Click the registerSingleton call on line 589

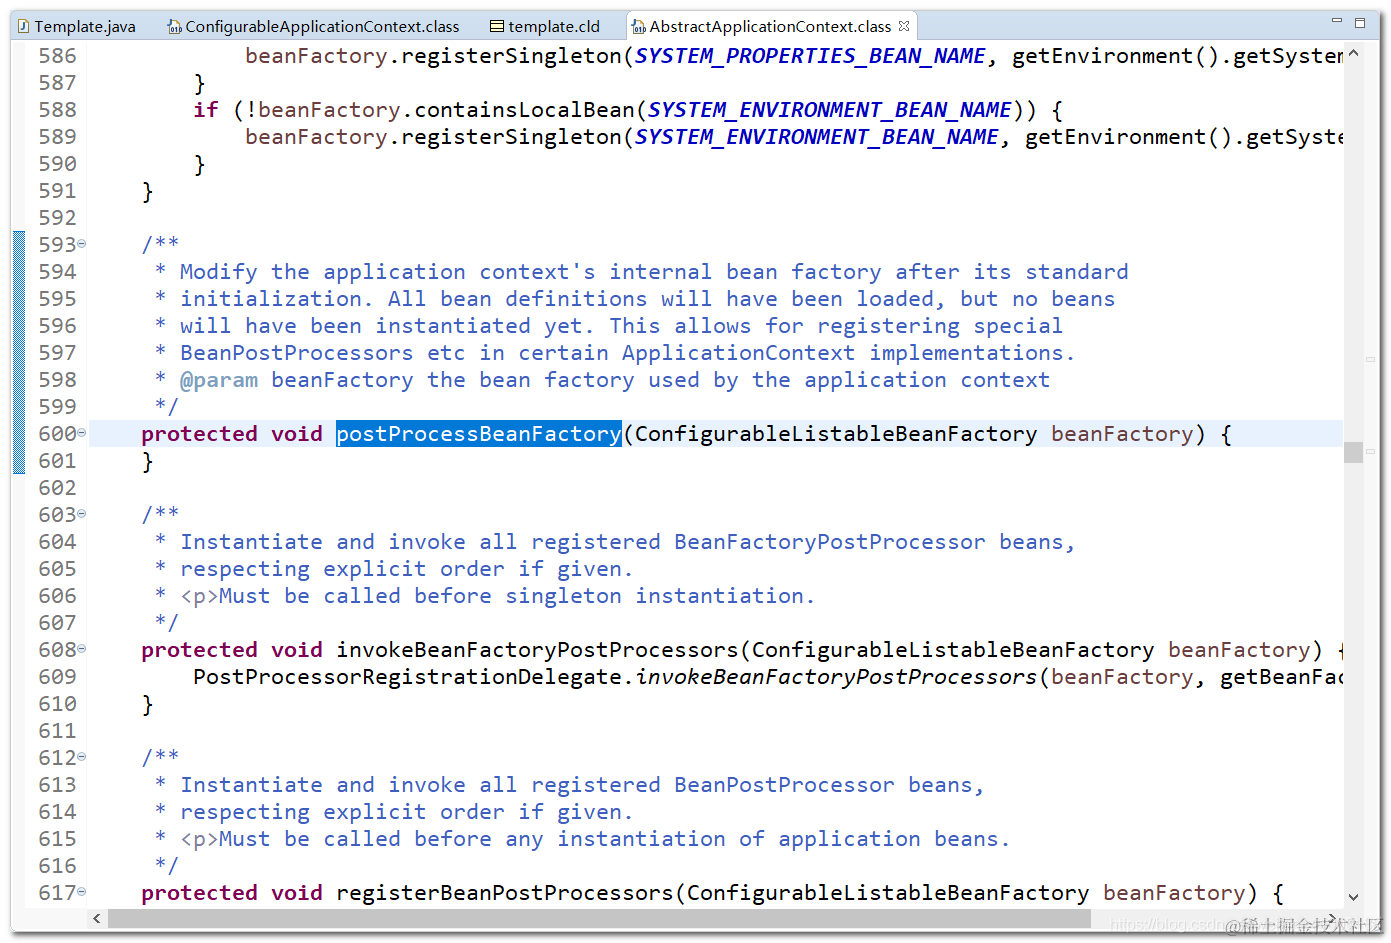tap(511, 137)
